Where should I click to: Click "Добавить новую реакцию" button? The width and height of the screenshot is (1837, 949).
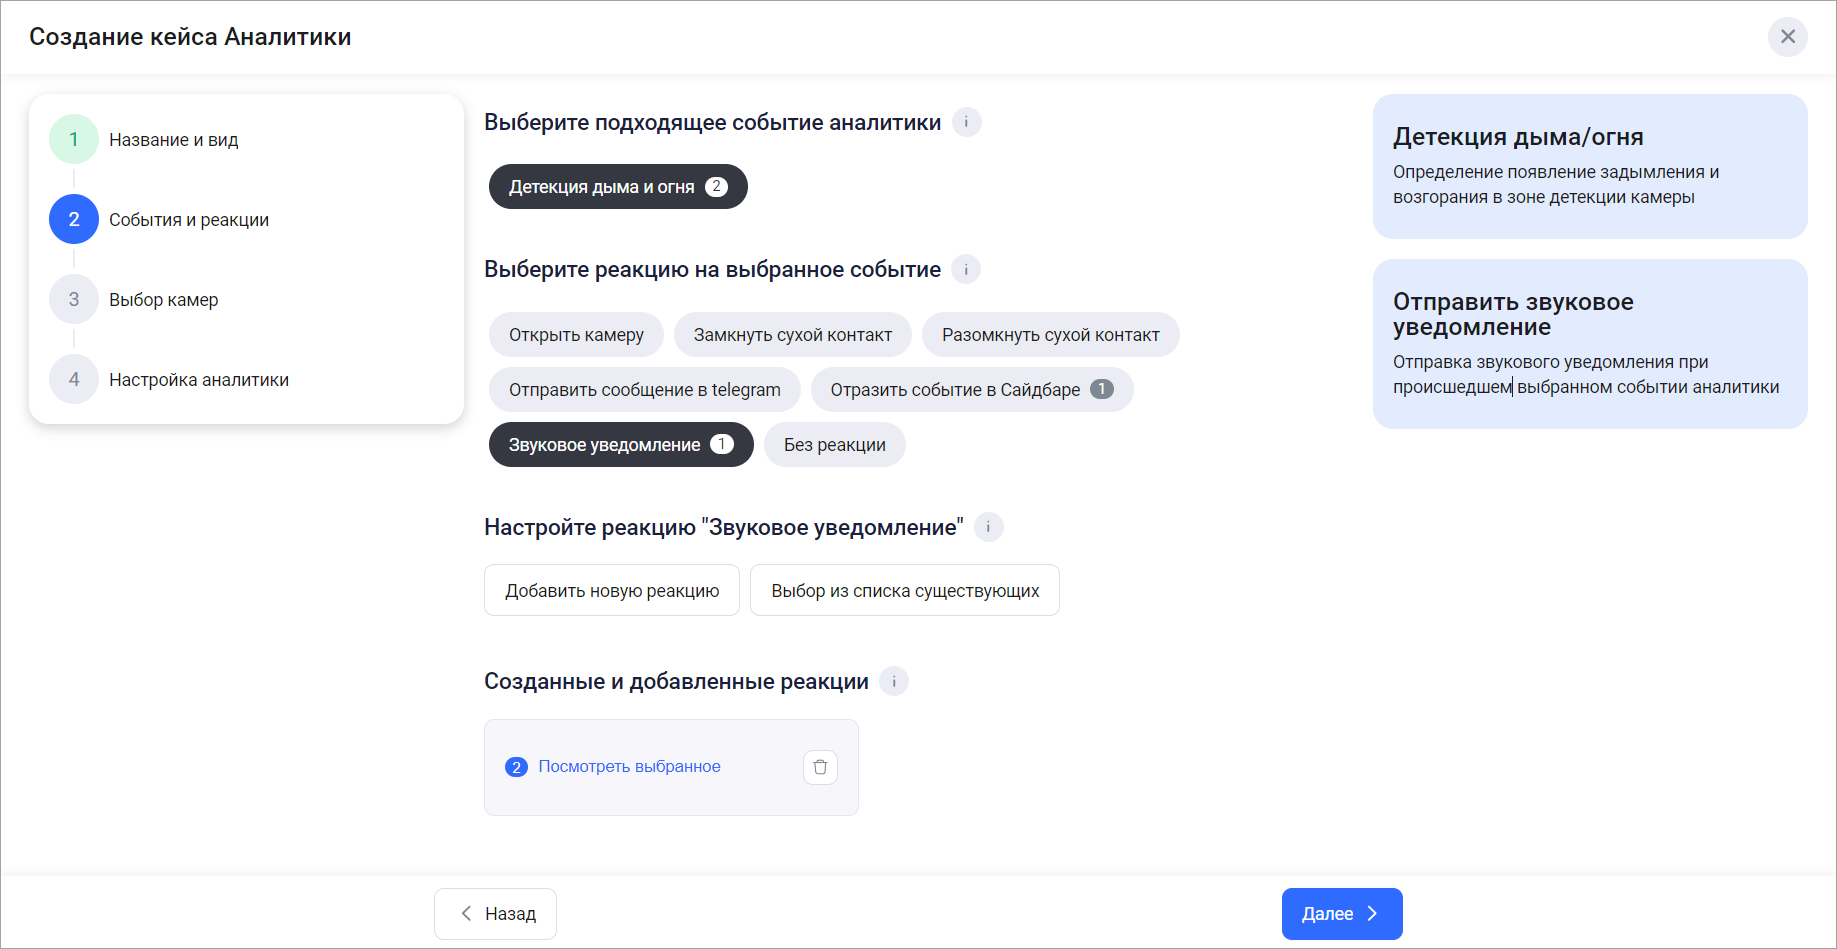point(612,590)
